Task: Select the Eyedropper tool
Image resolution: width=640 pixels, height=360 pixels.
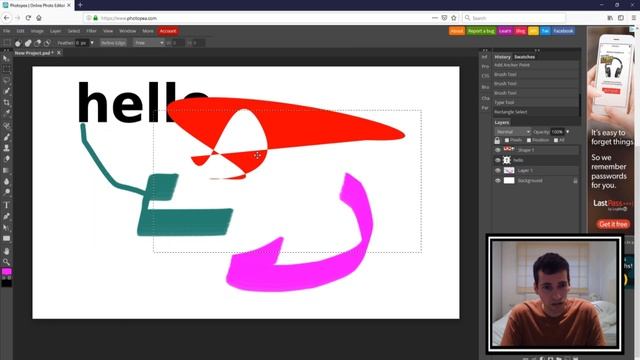Action: click(x=6, y=113)
